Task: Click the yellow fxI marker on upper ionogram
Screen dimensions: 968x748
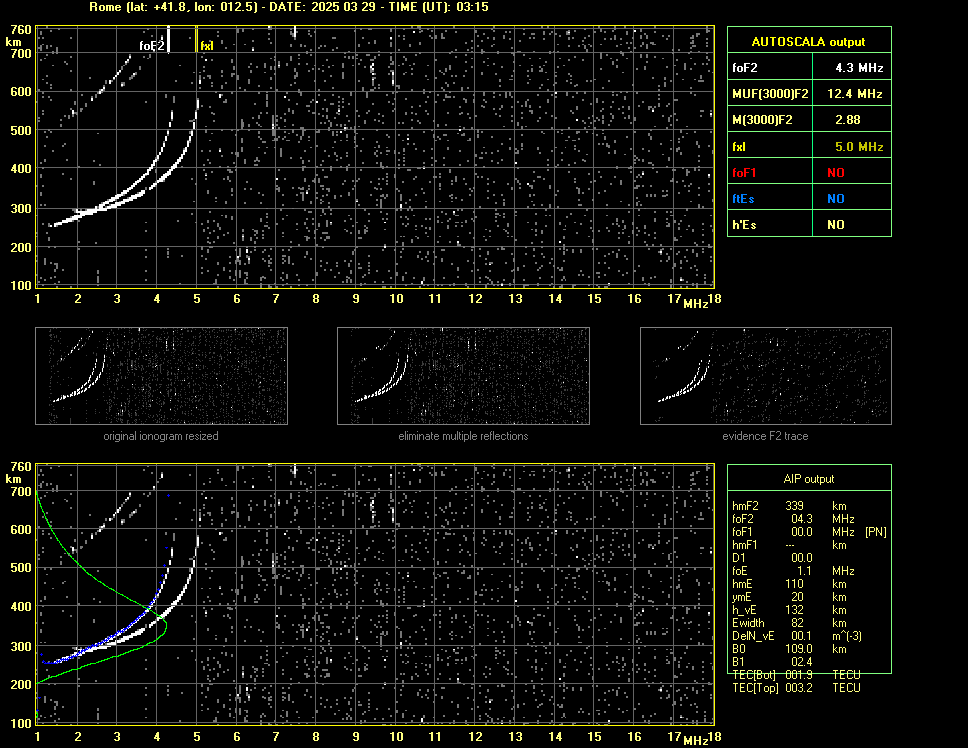Action: click(x=206, y=46)
